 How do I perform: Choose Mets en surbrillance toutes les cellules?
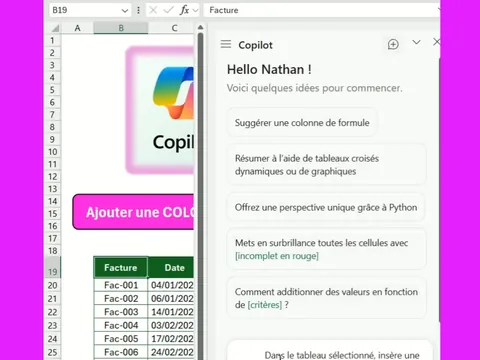point(327,249)
